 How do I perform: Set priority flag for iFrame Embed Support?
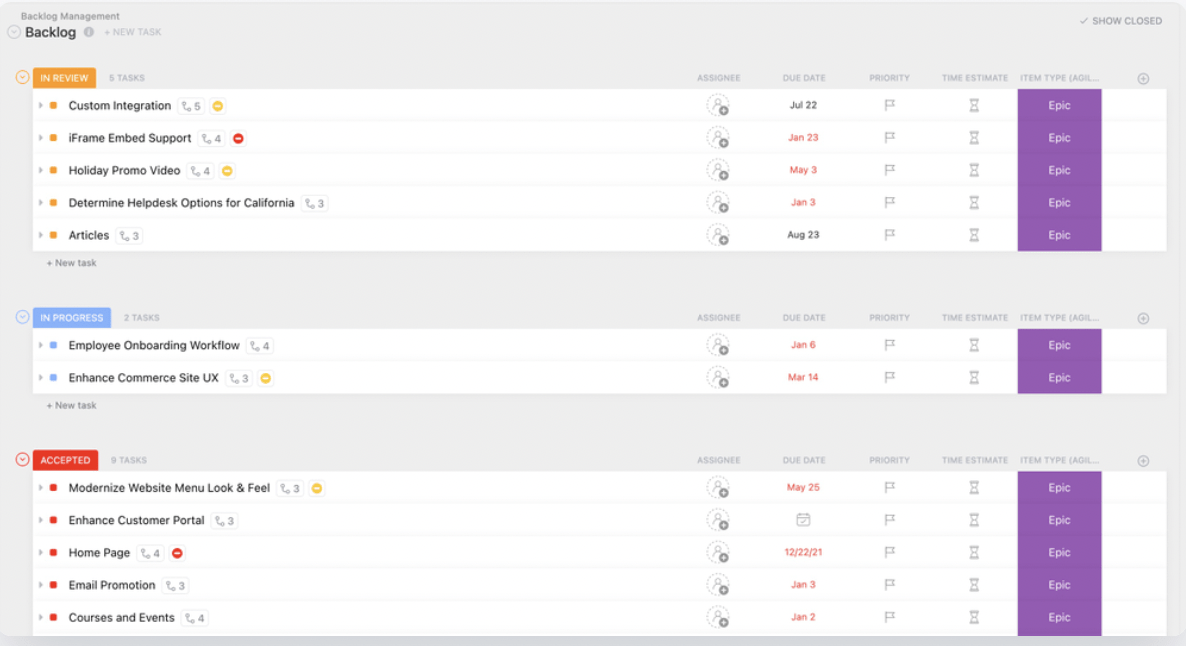890,138
